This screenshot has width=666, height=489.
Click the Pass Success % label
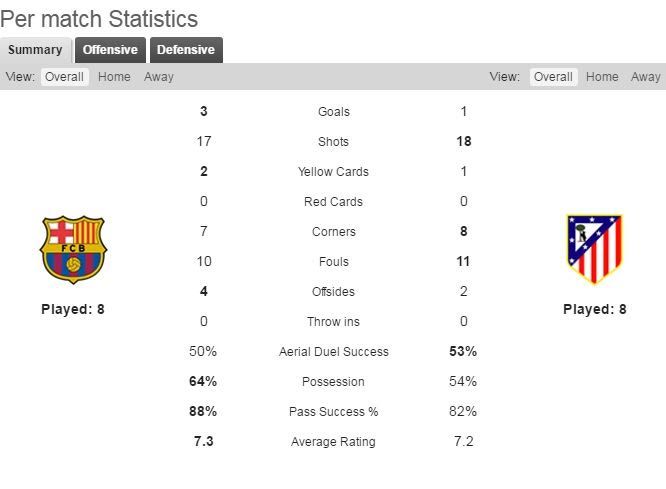[334, 412]
